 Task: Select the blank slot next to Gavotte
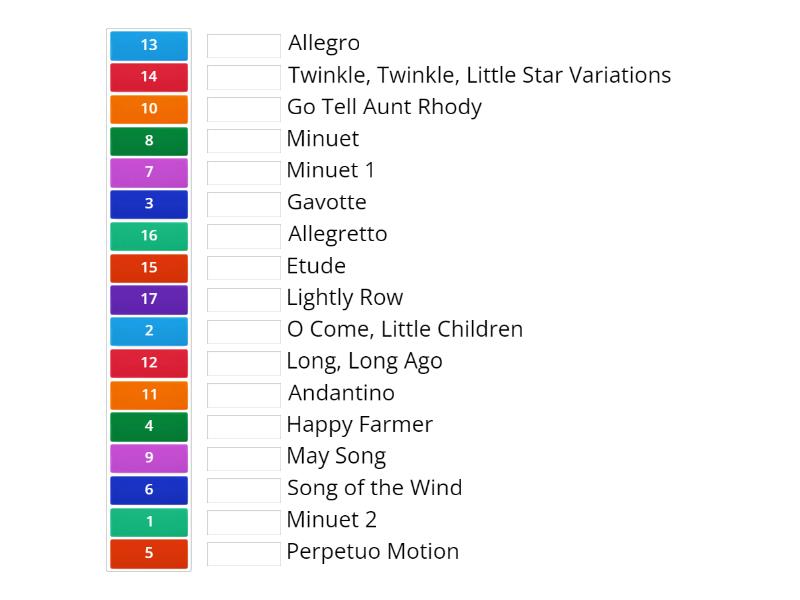pos(244,204)
